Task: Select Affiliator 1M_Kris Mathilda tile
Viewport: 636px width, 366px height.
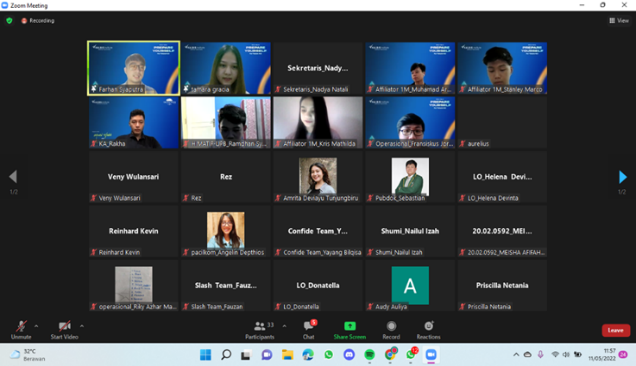Action: [318, 123]
